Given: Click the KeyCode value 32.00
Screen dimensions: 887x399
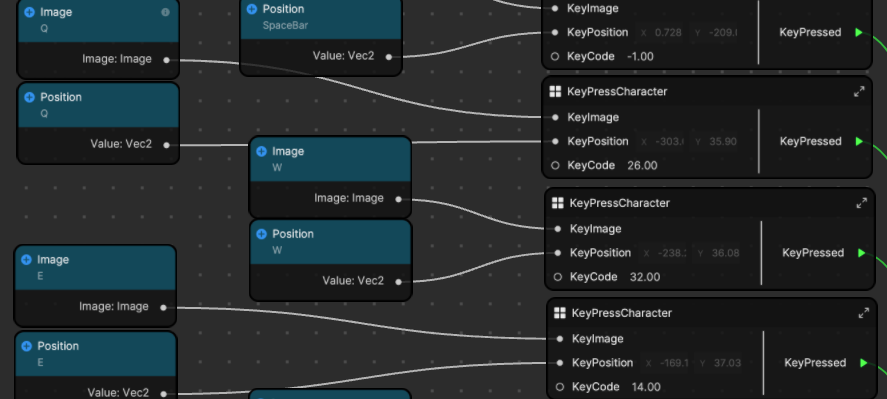Looking at the screenshot, I should tap(645, 277).
